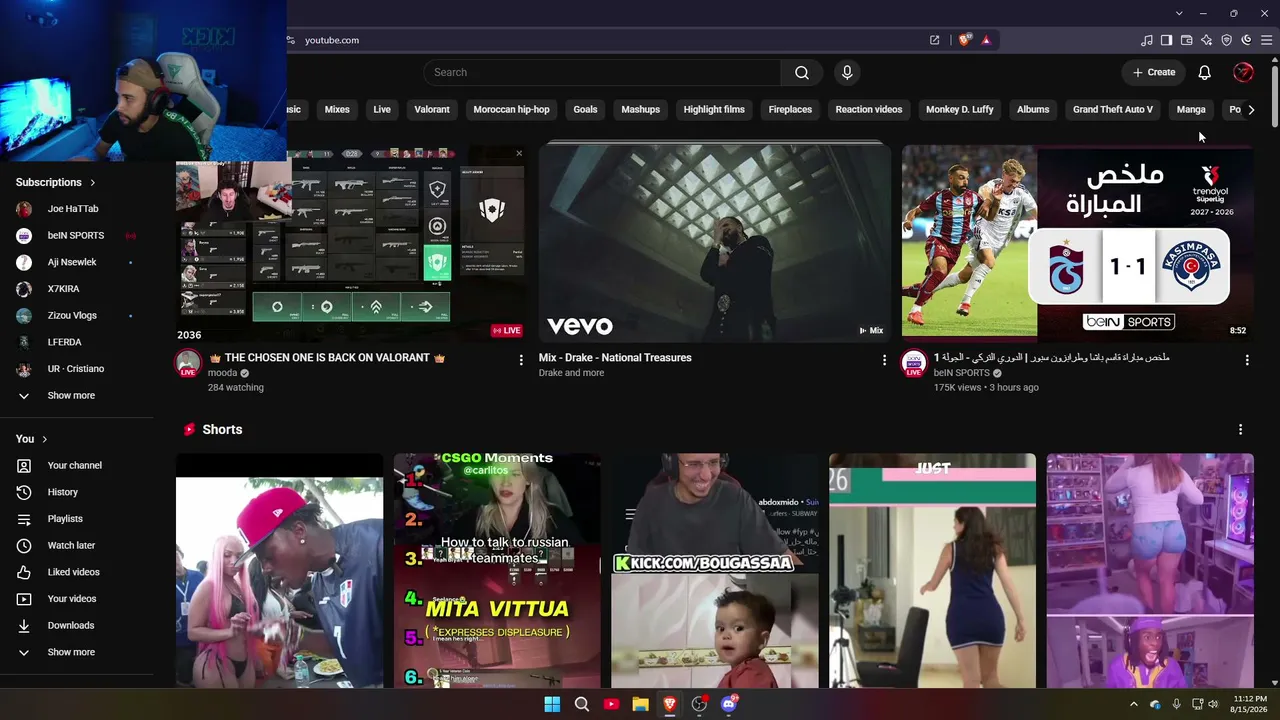Open the CSGO Moments short thumbnail
This screenshot has width=1280, height=720.
pyautogui.click(x=497, y=570)
